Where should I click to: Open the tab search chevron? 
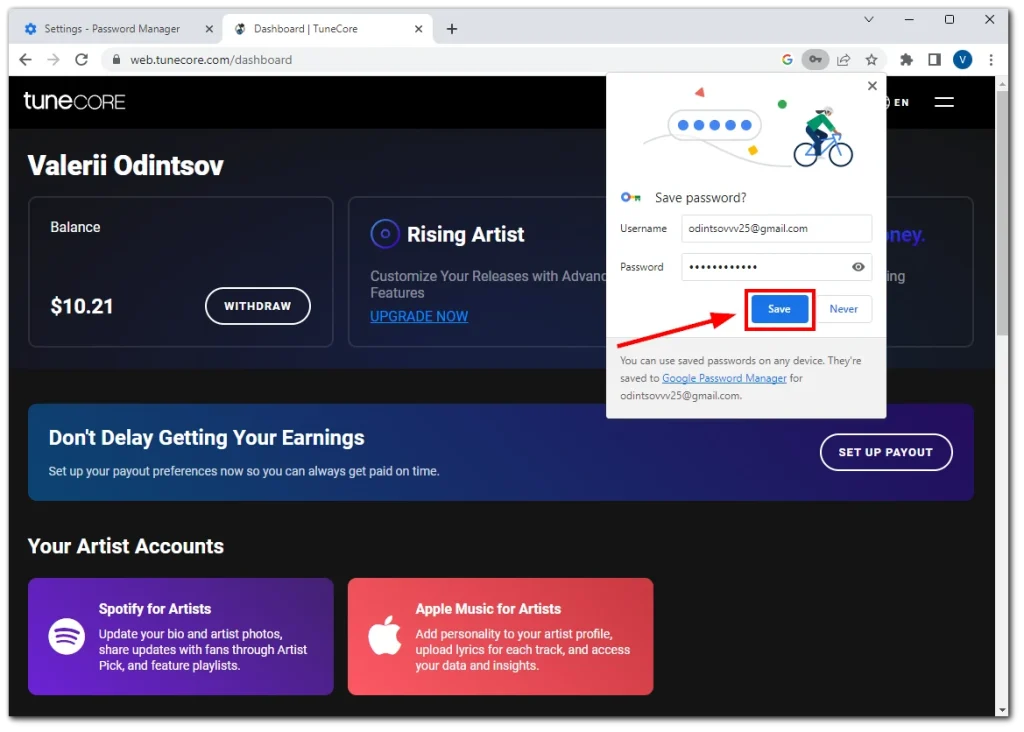(869, 20)
